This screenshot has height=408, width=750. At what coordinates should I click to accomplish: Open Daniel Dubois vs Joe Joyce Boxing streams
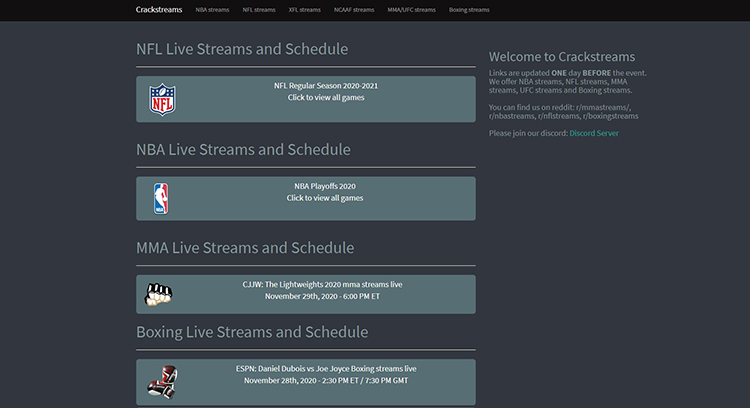click(326, 369)
